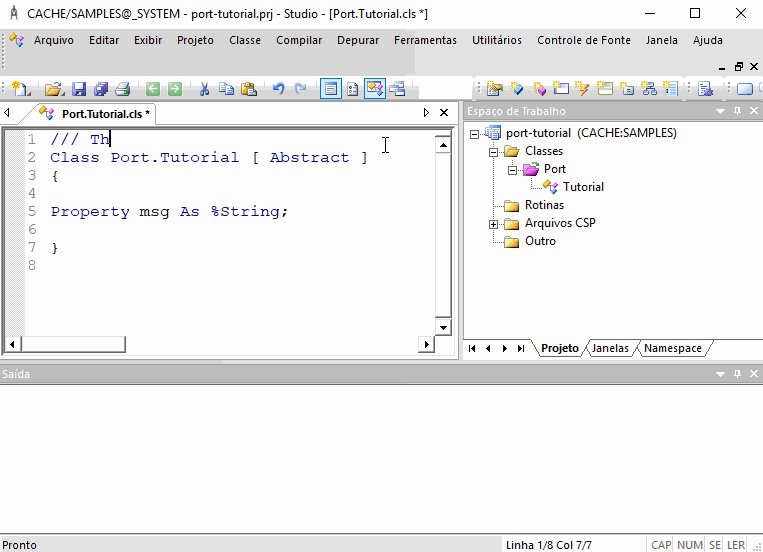
Task: Click the Print toolbar icon
Action: click(x=123, y=89)
